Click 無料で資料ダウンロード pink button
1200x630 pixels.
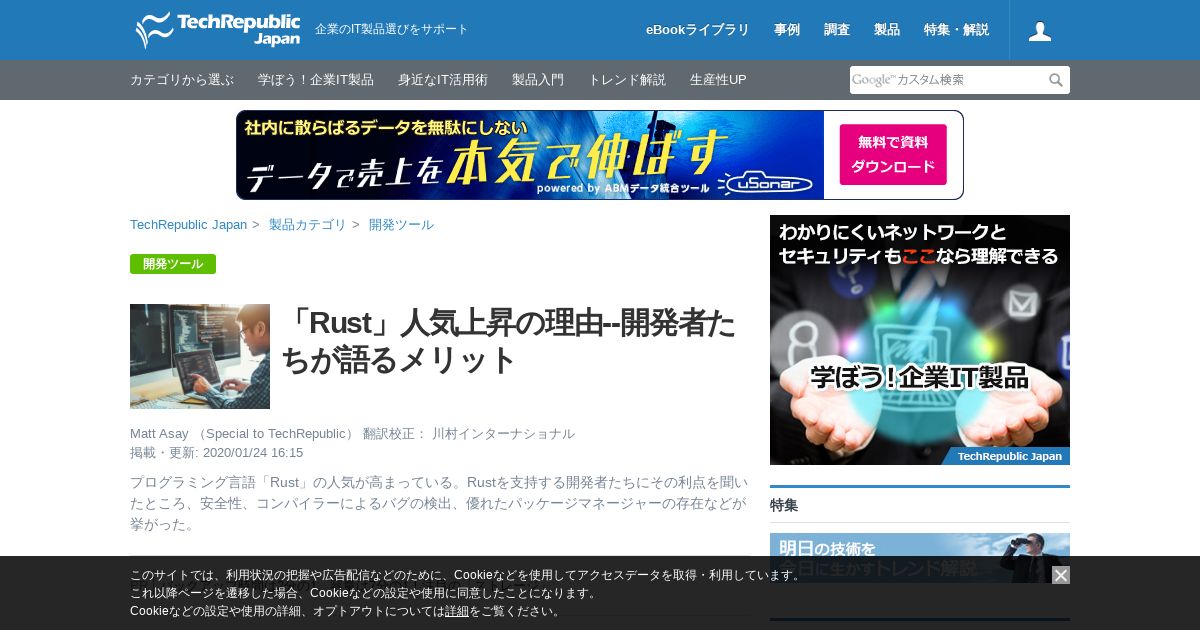pos(893,155)
